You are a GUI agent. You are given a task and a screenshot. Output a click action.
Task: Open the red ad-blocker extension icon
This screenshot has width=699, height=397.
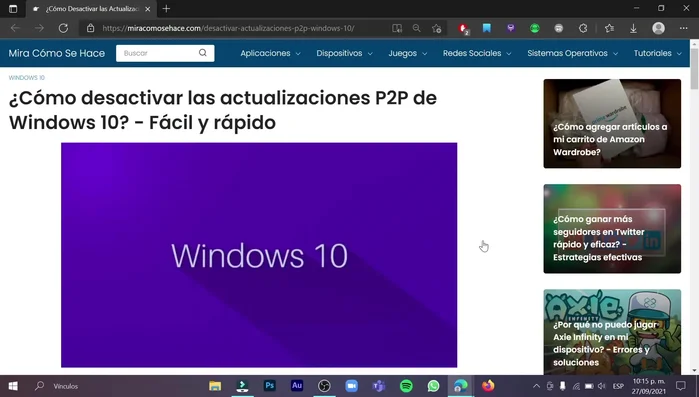click(x=464, y=29)
